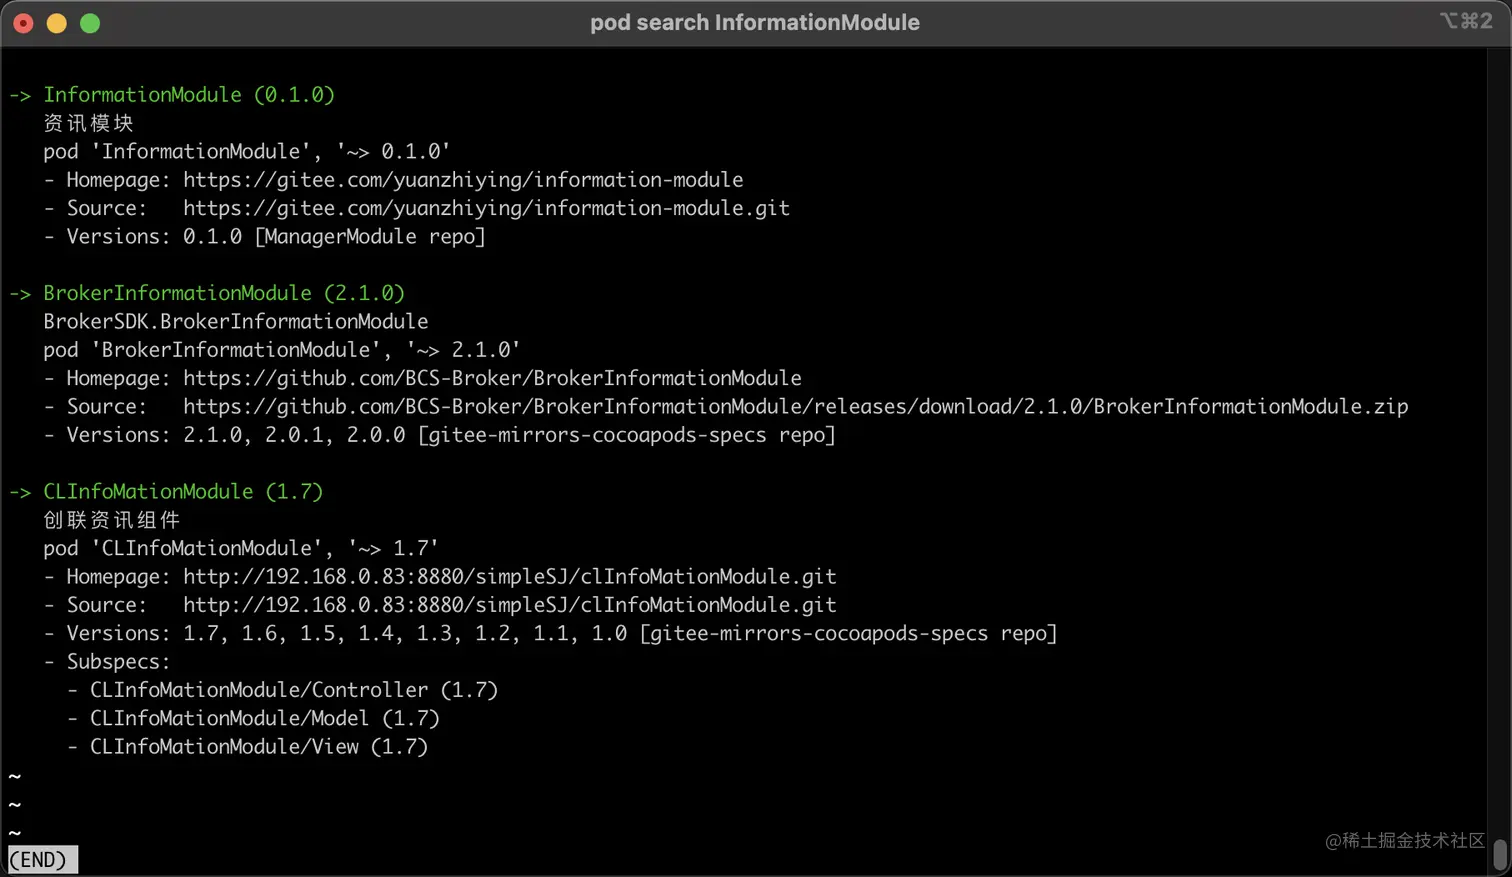This screenshot has width=1512, height=877.
Task: Click the (END) pager indicator
Action: tap(42, 860)
